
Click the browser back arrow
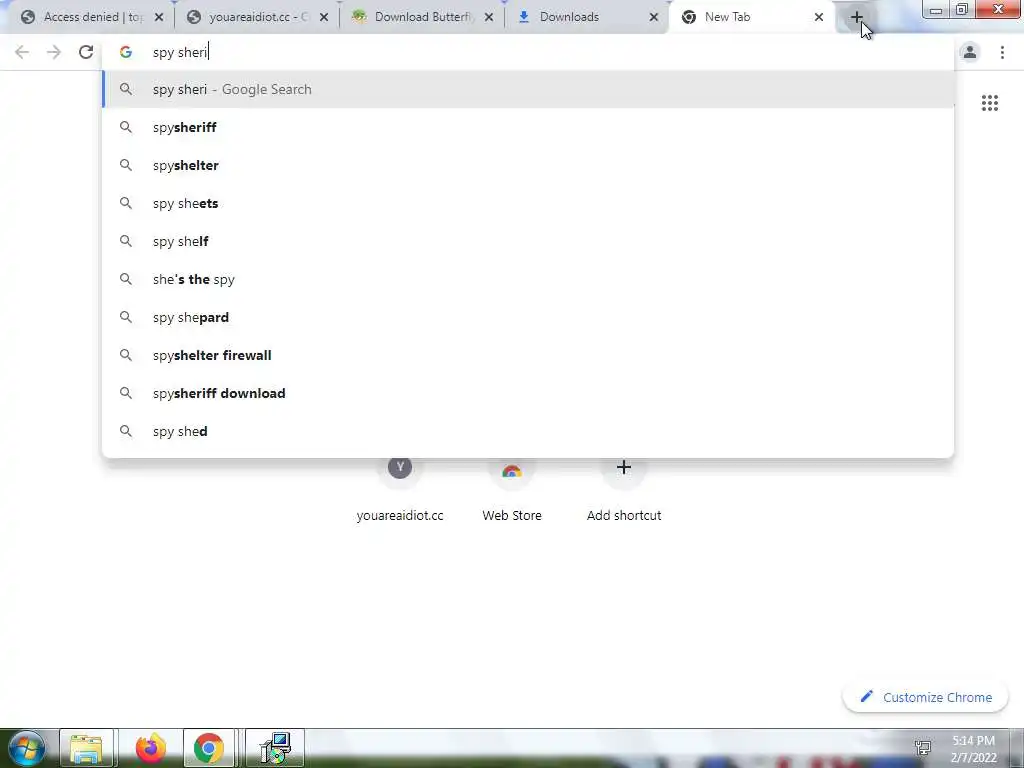pyautogui.click(x=22, y=52)
